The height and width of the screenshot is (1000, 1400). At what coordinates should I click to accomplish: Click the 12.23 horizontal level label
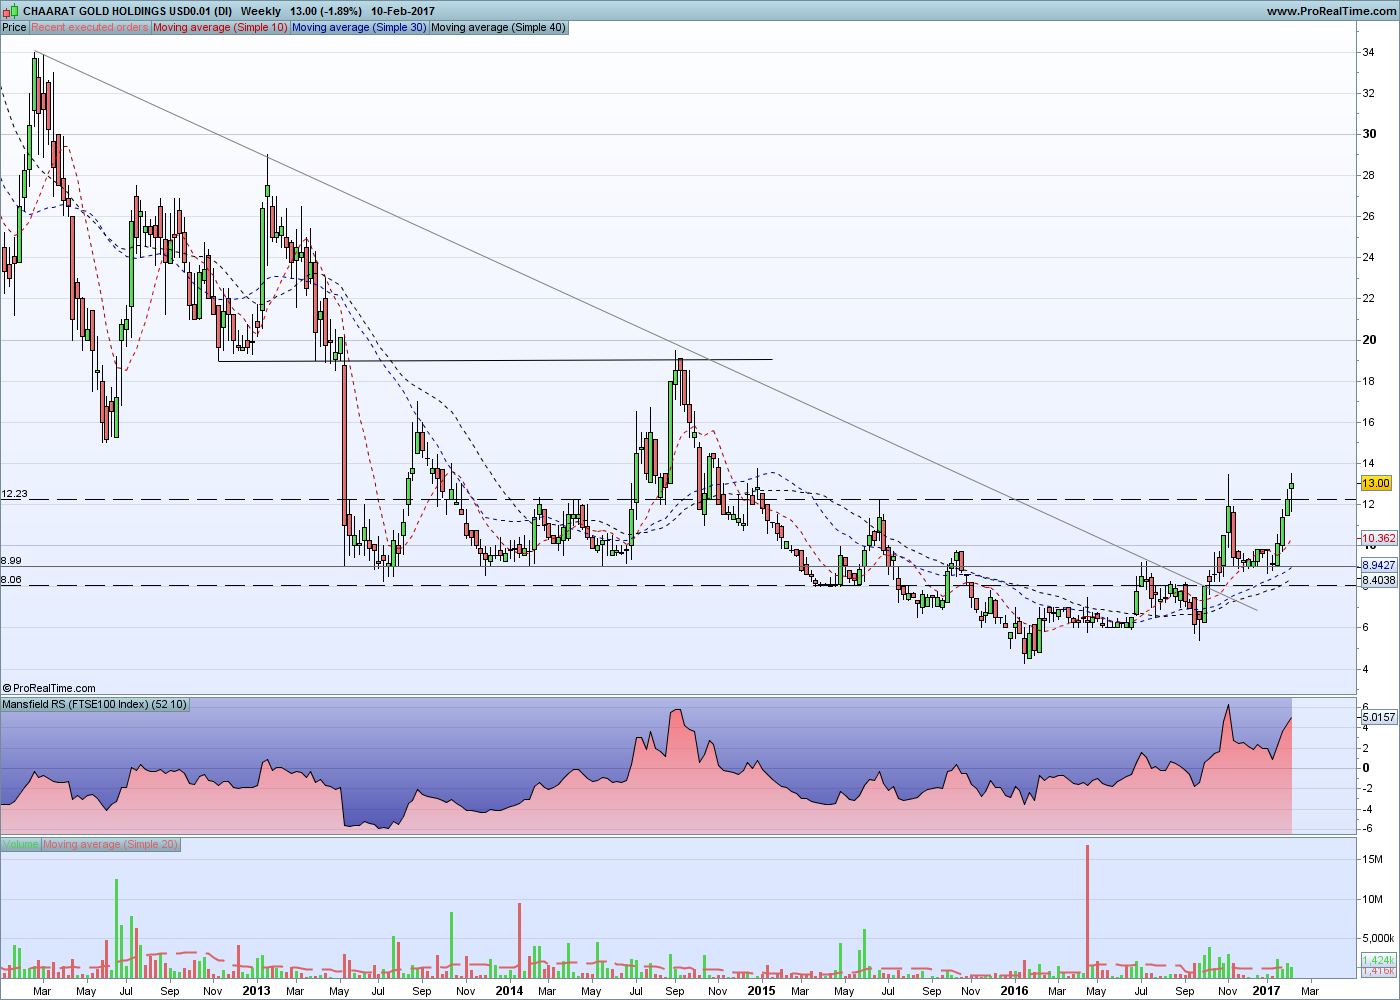click(14, 494)
